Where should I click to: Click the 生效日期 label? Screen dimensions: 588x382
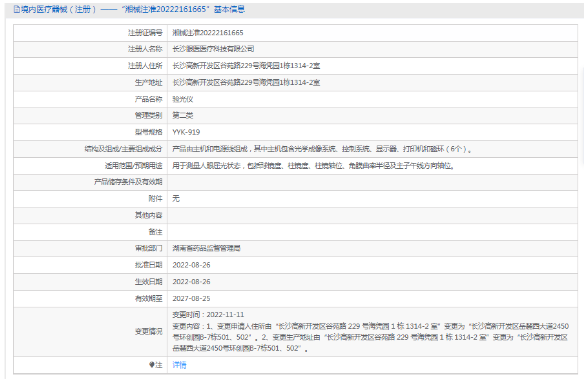point(148,282)
